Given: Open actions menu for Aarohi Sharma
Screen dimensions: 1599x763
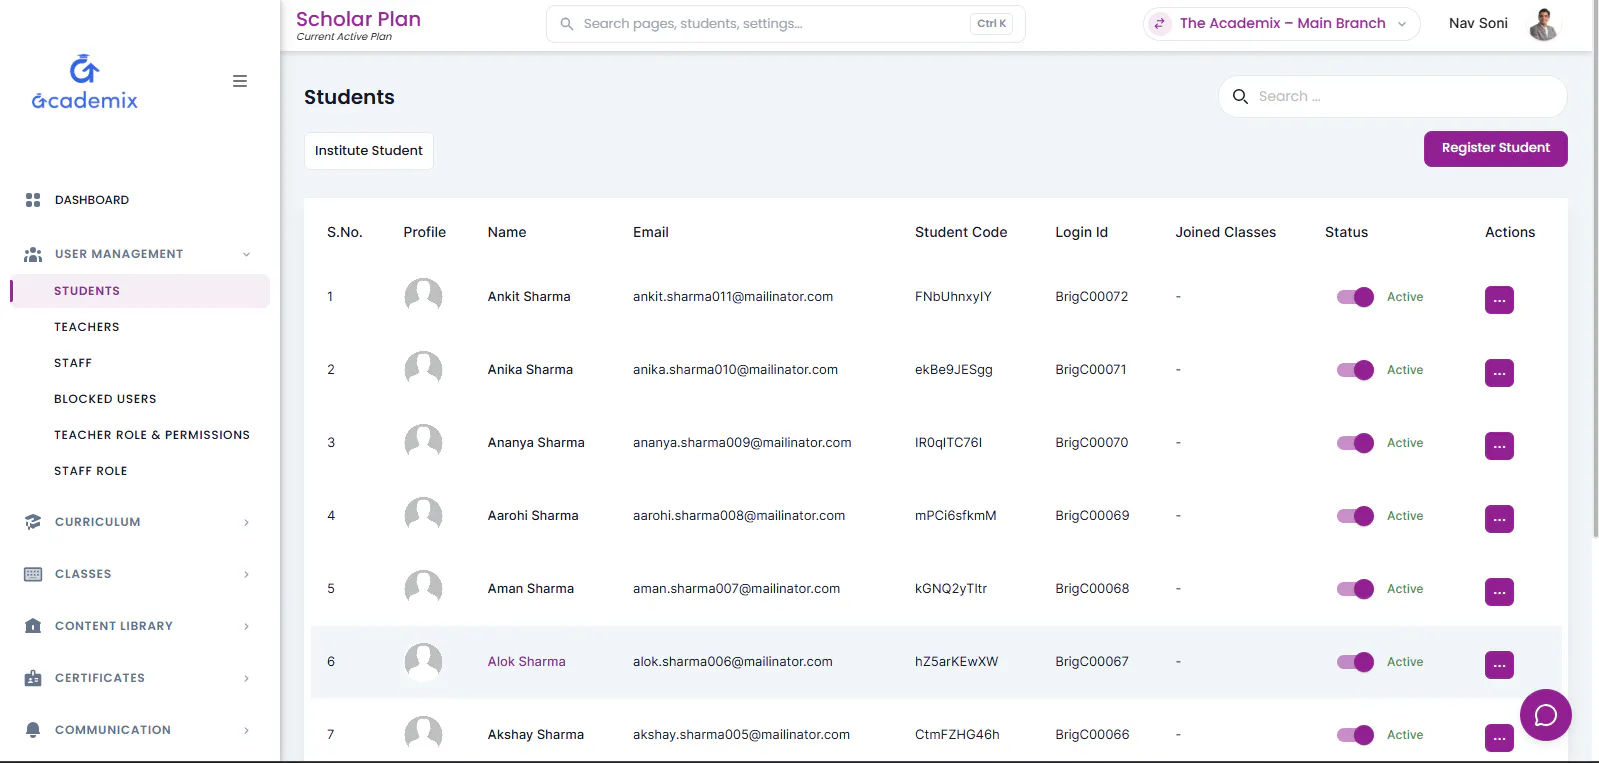Looking at the screenshot, I should (1499, 519).
